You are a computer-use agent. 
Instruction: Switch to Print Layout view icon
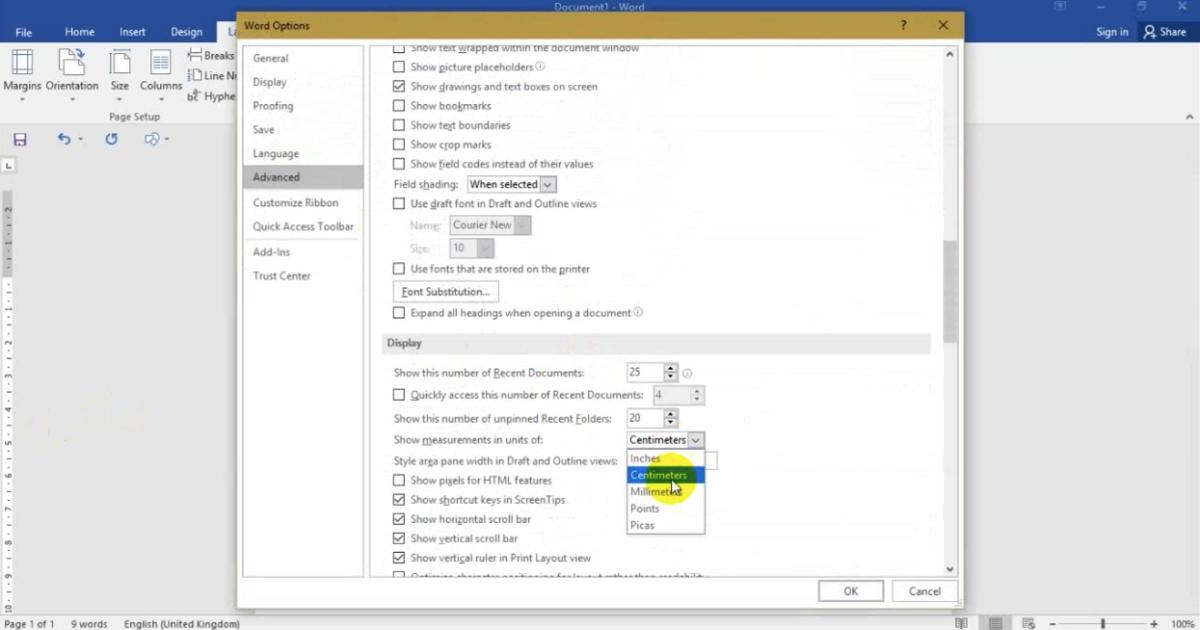click(996, 623)
